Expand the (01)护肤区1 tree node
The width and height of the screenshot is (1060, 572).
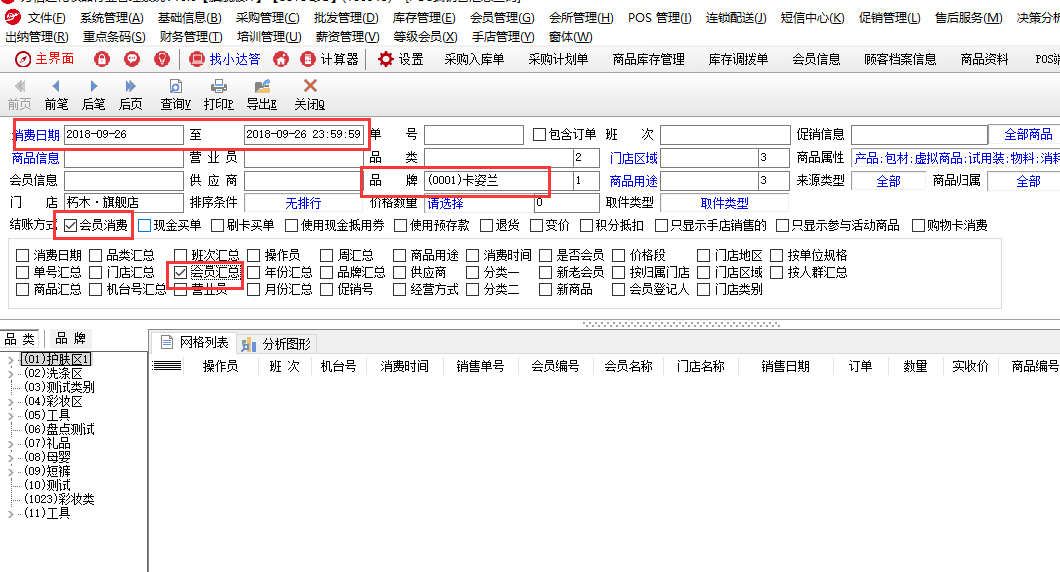[10, 360]
